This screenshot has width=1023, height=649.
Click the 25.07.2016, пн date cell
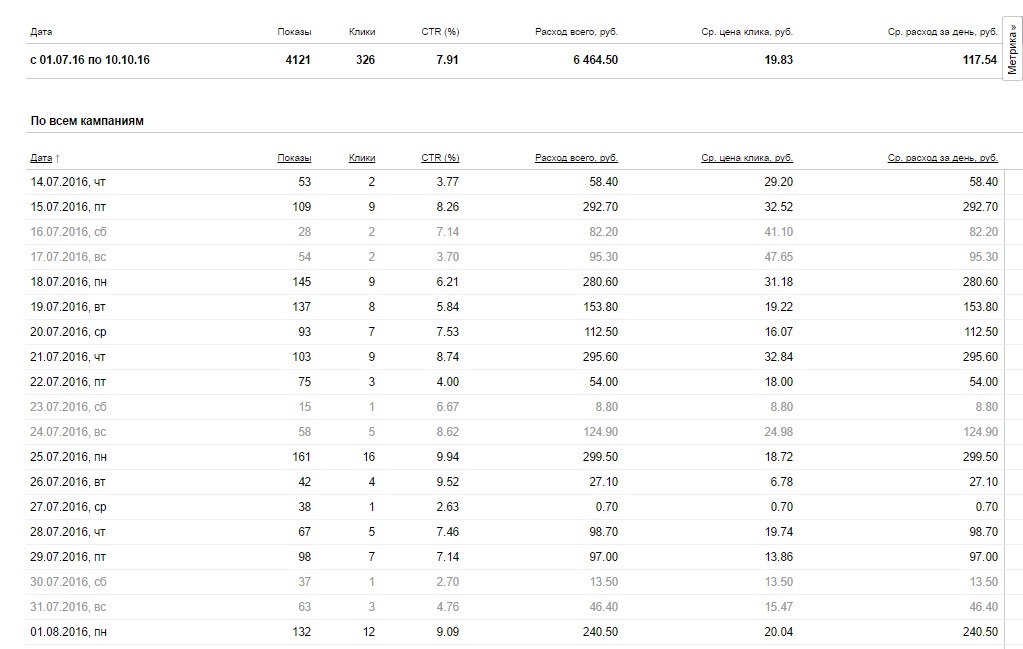pos(68,457)
